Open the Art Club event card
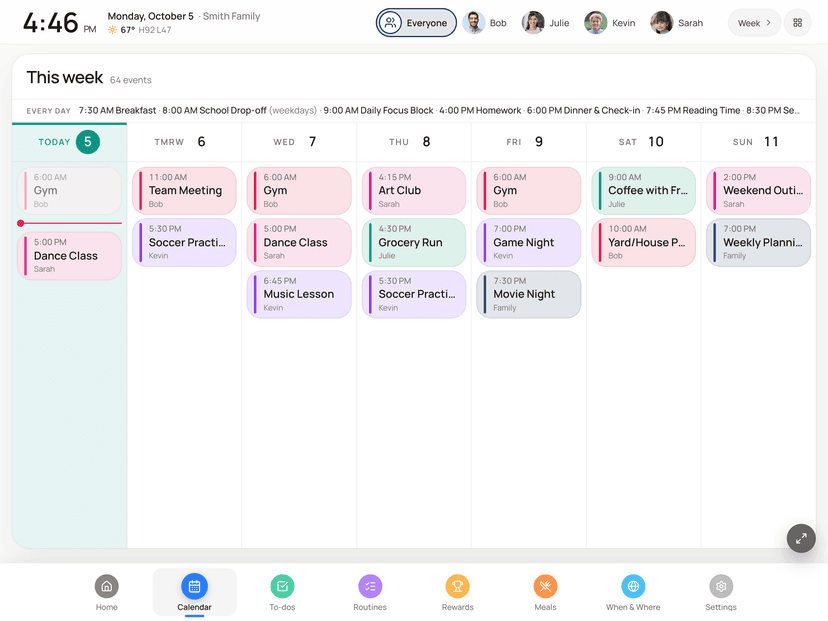828x621 pixels. 414,191
